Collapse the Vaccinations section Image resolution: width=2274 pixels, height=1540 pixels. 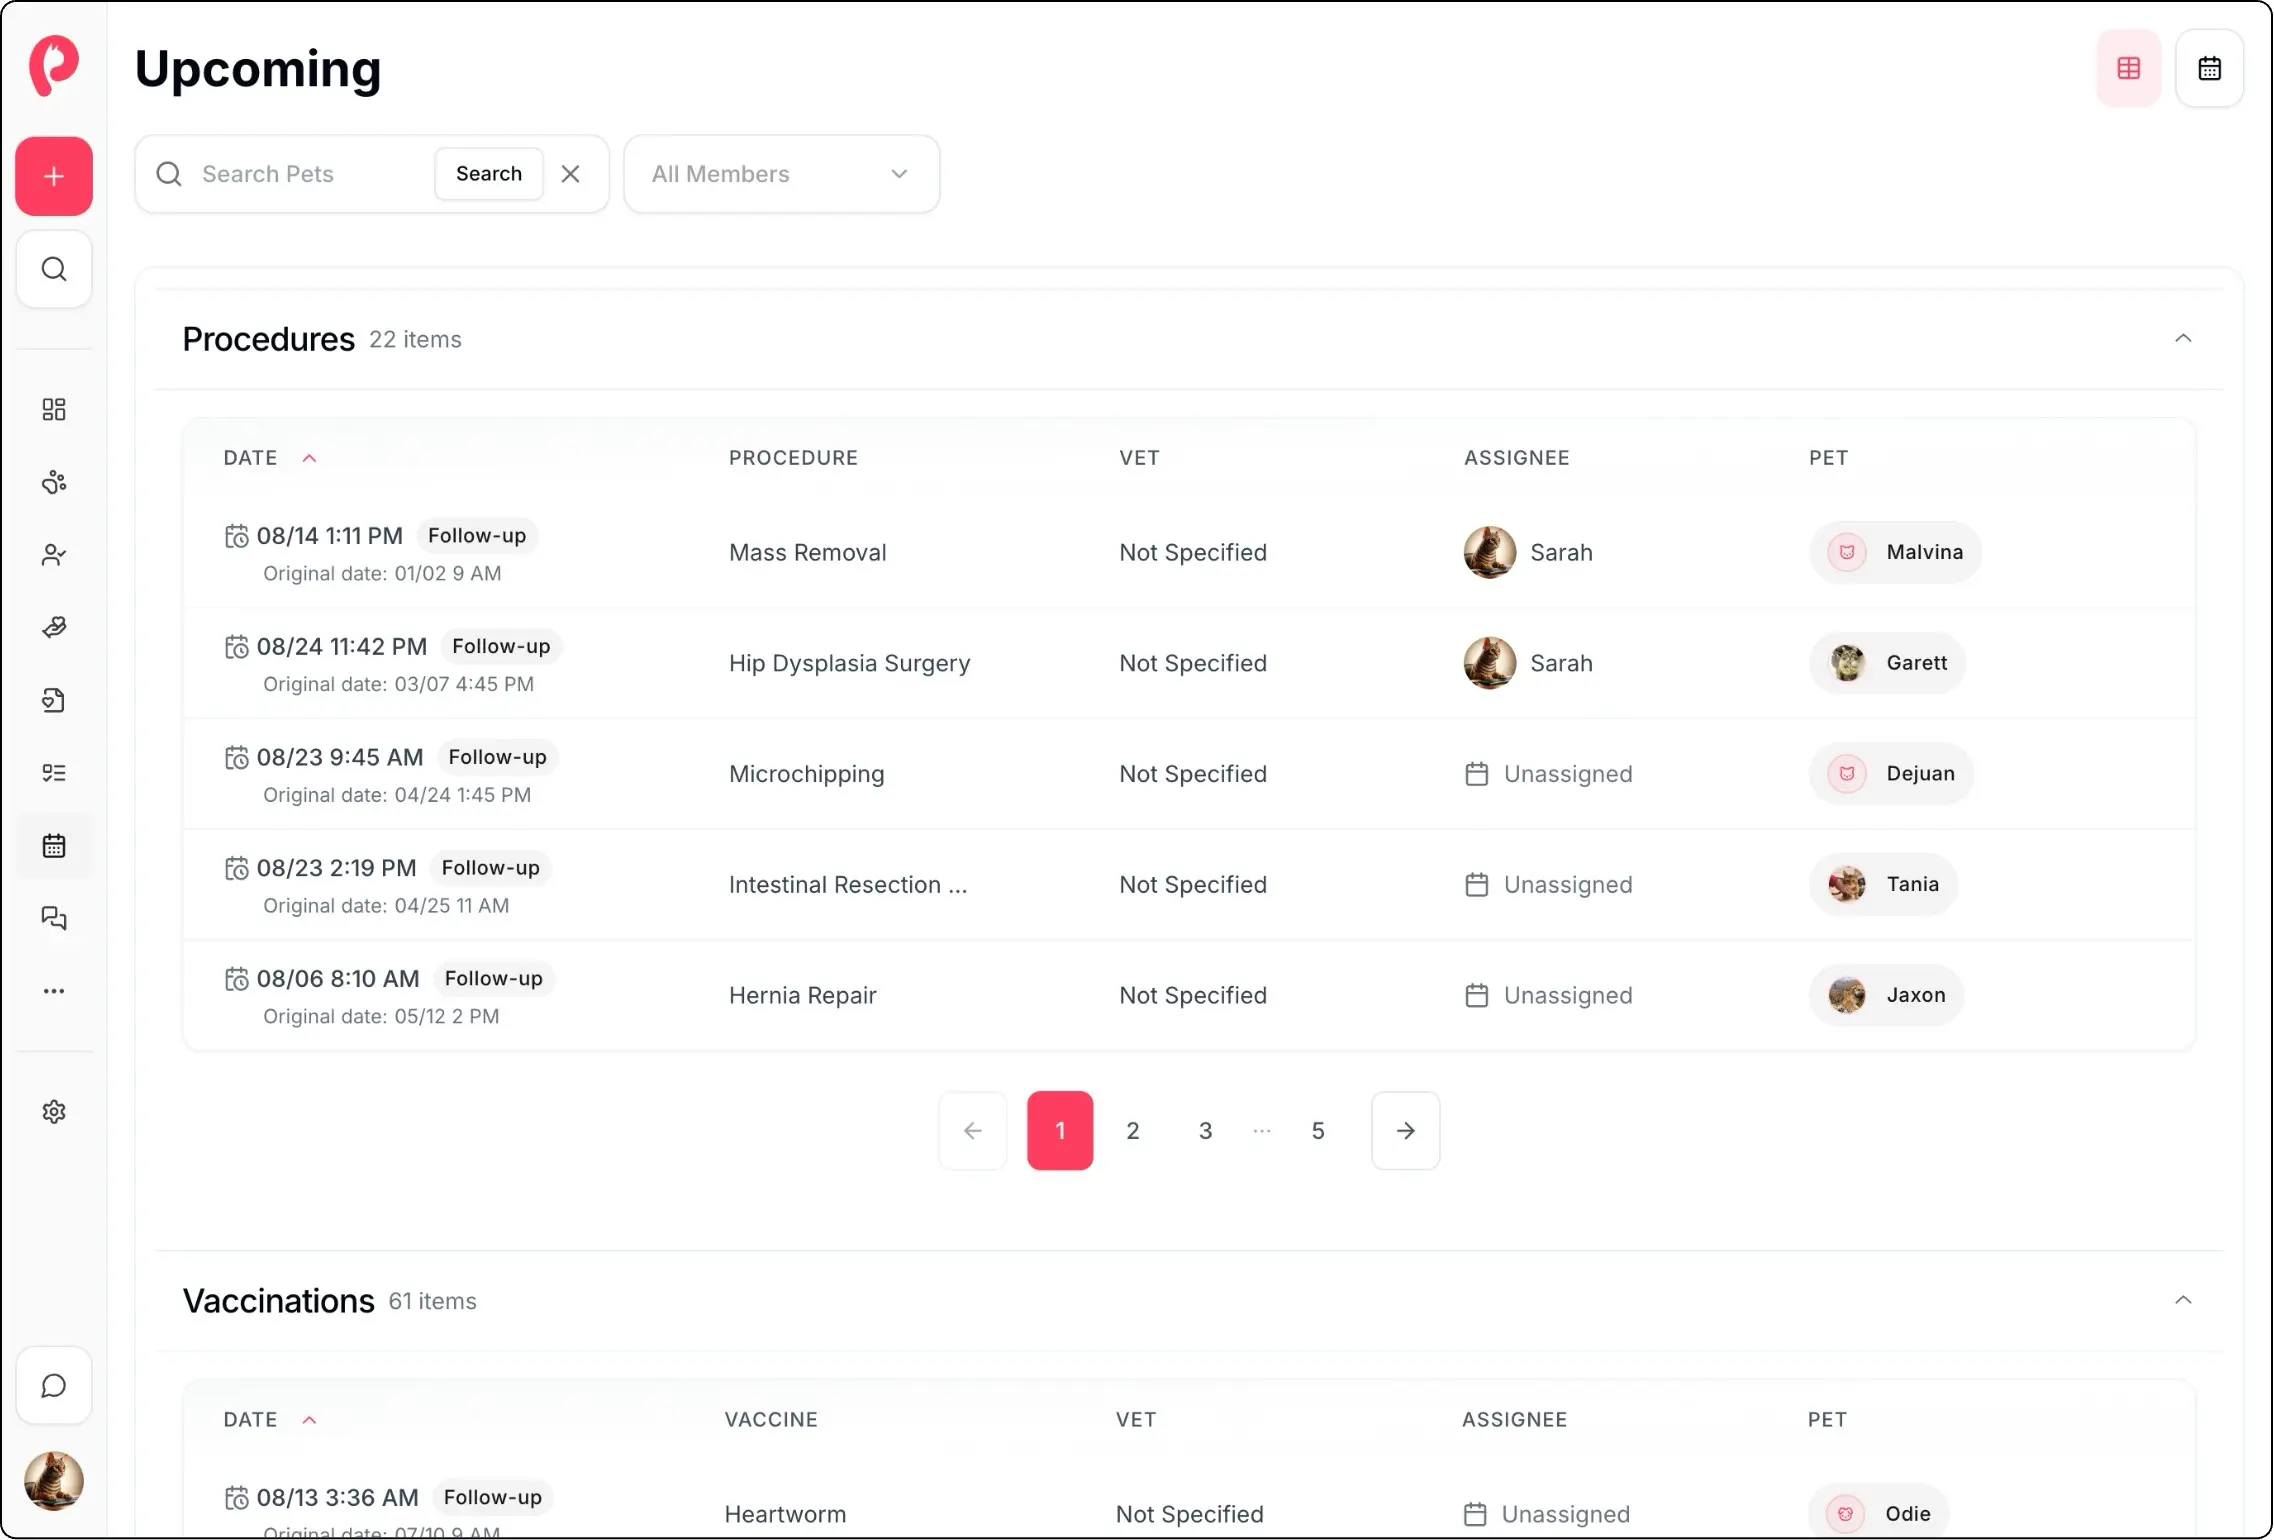pyautogui.click(x=2184, y=1300)
